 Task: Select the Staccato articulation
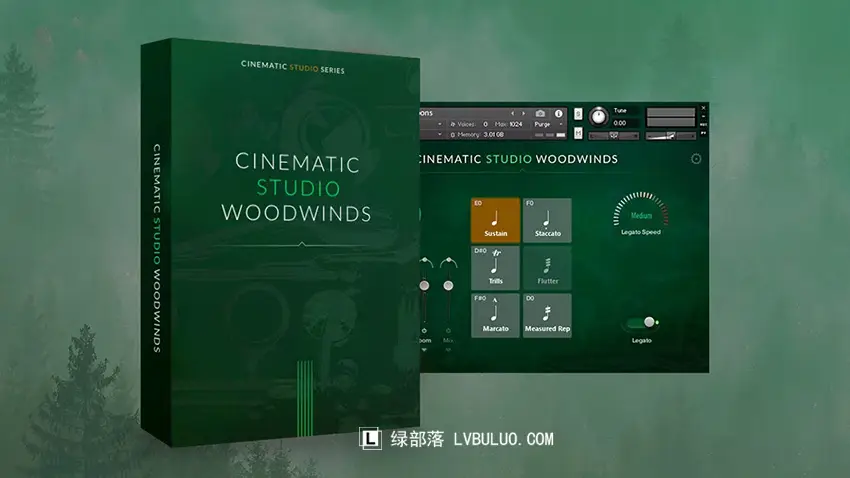click(x=547, y=219)
